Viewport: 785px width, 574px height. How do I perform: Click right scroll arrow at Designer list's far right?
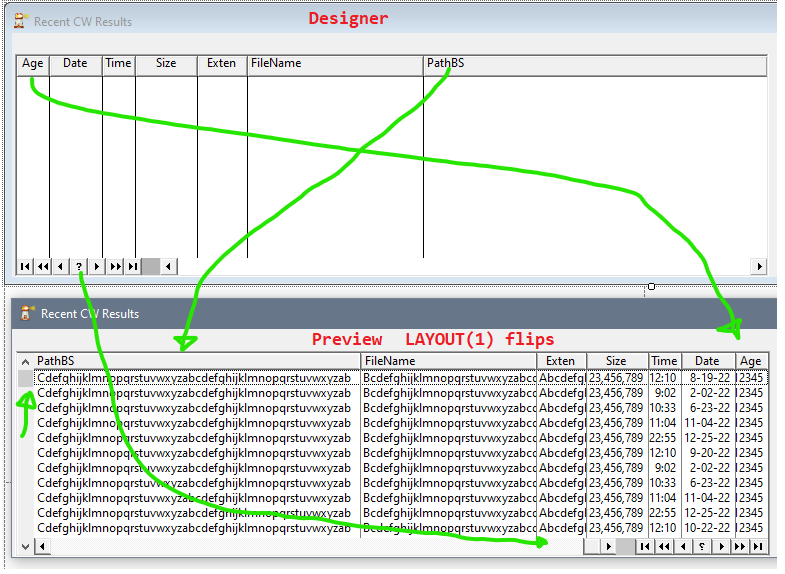[759, 266]
